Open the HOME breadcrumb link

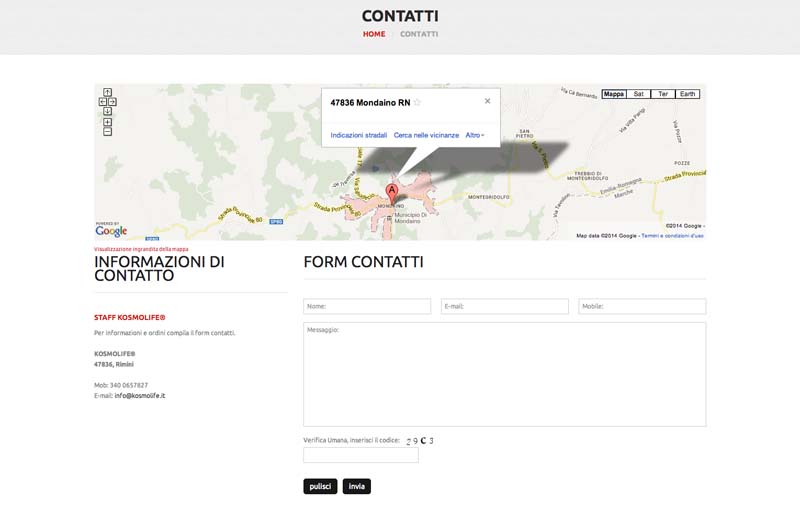pos(374,34)
